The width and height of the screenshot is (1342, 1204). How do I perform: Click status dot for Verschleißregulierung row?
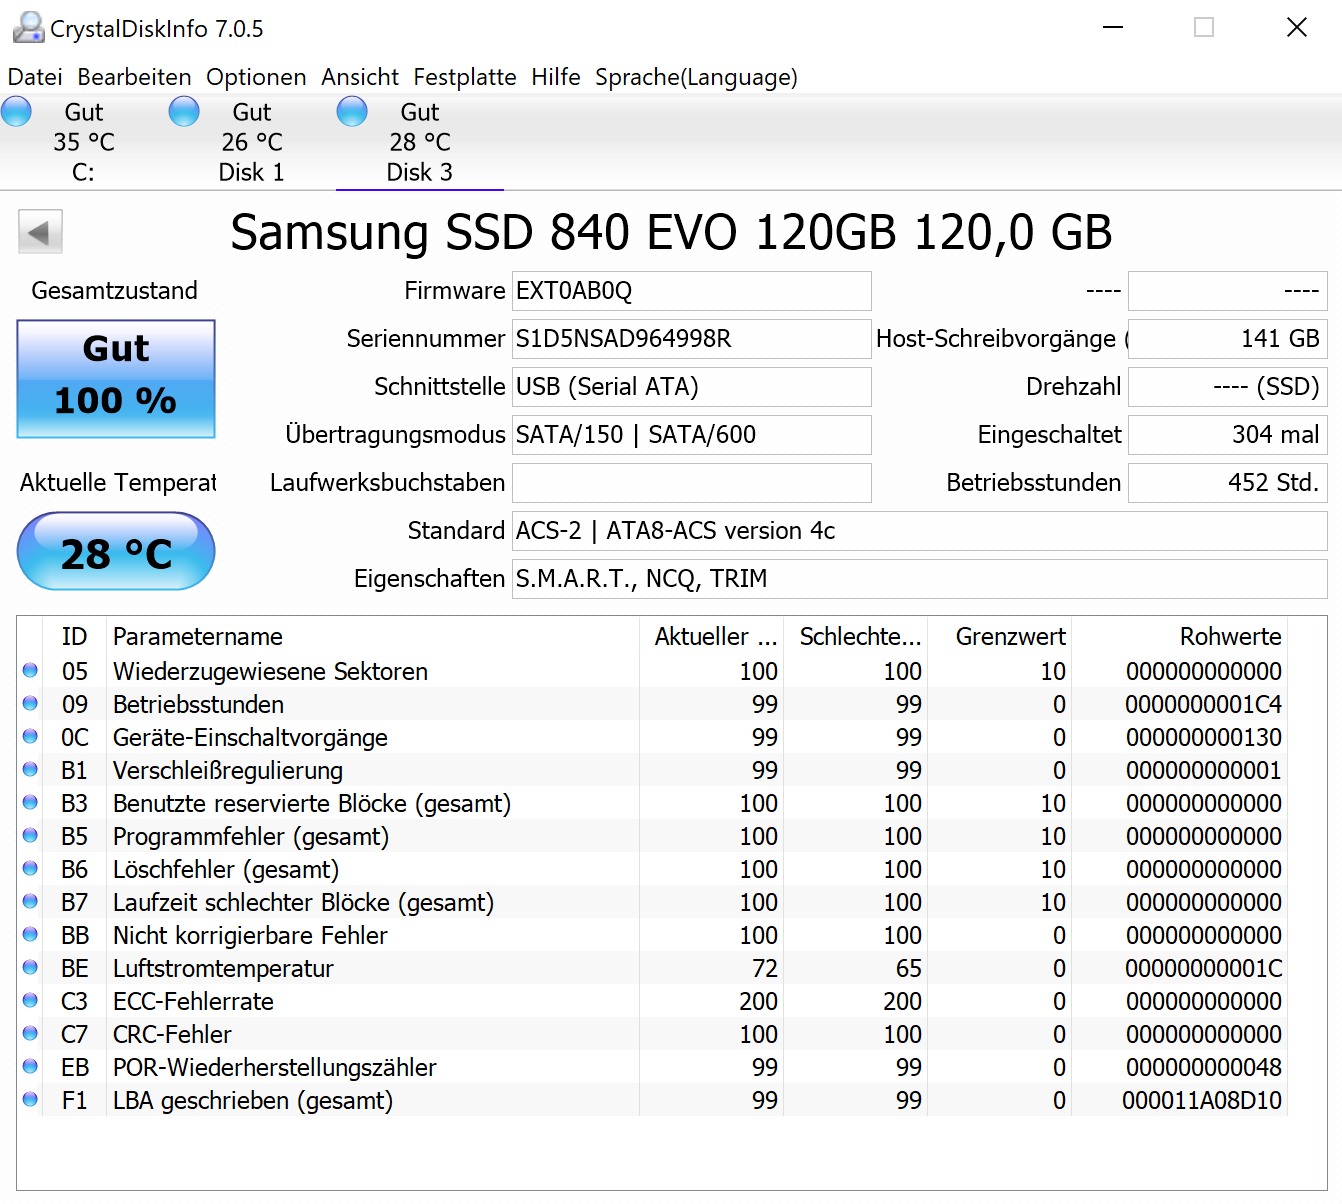pos(30,770)
